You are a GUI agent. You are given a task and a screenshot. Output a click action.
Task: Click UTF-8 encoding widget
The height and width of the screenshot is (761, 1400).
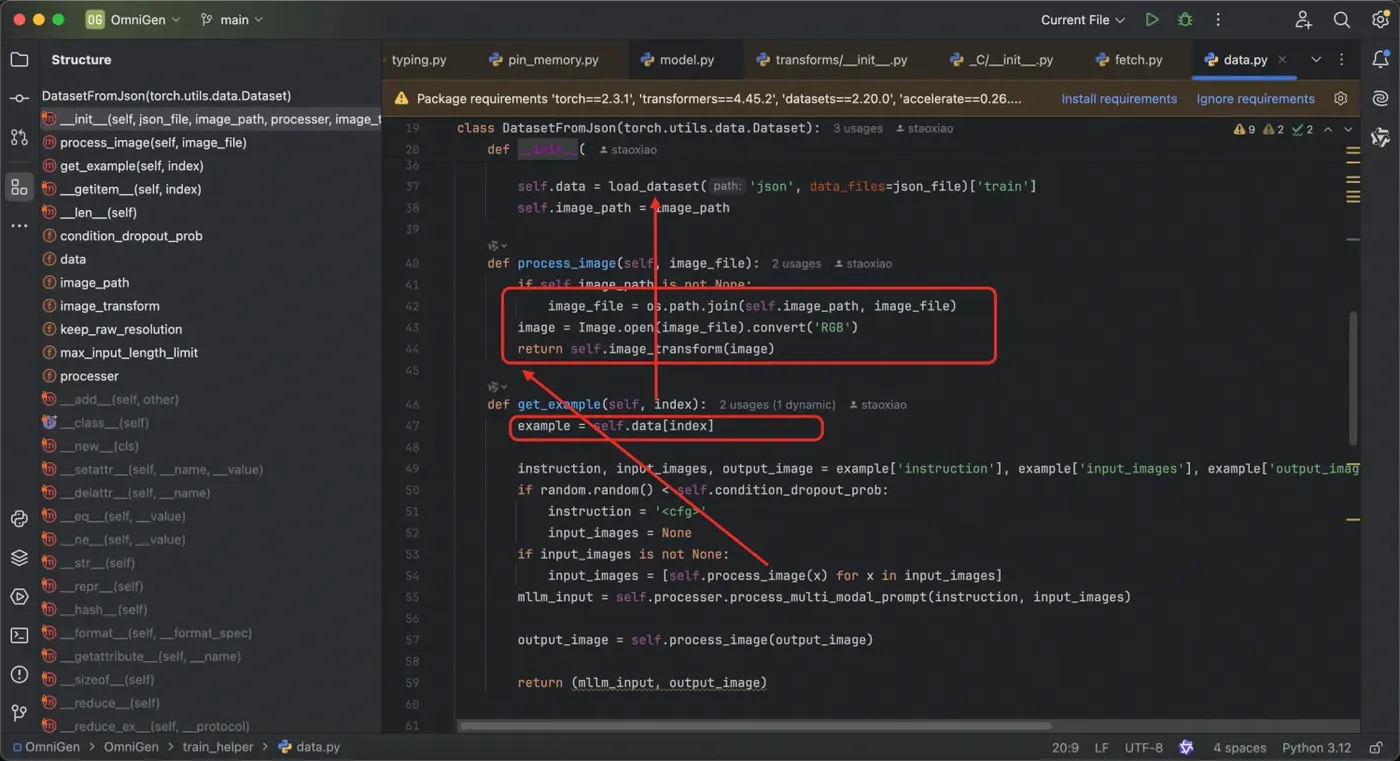coord(1144,747)
